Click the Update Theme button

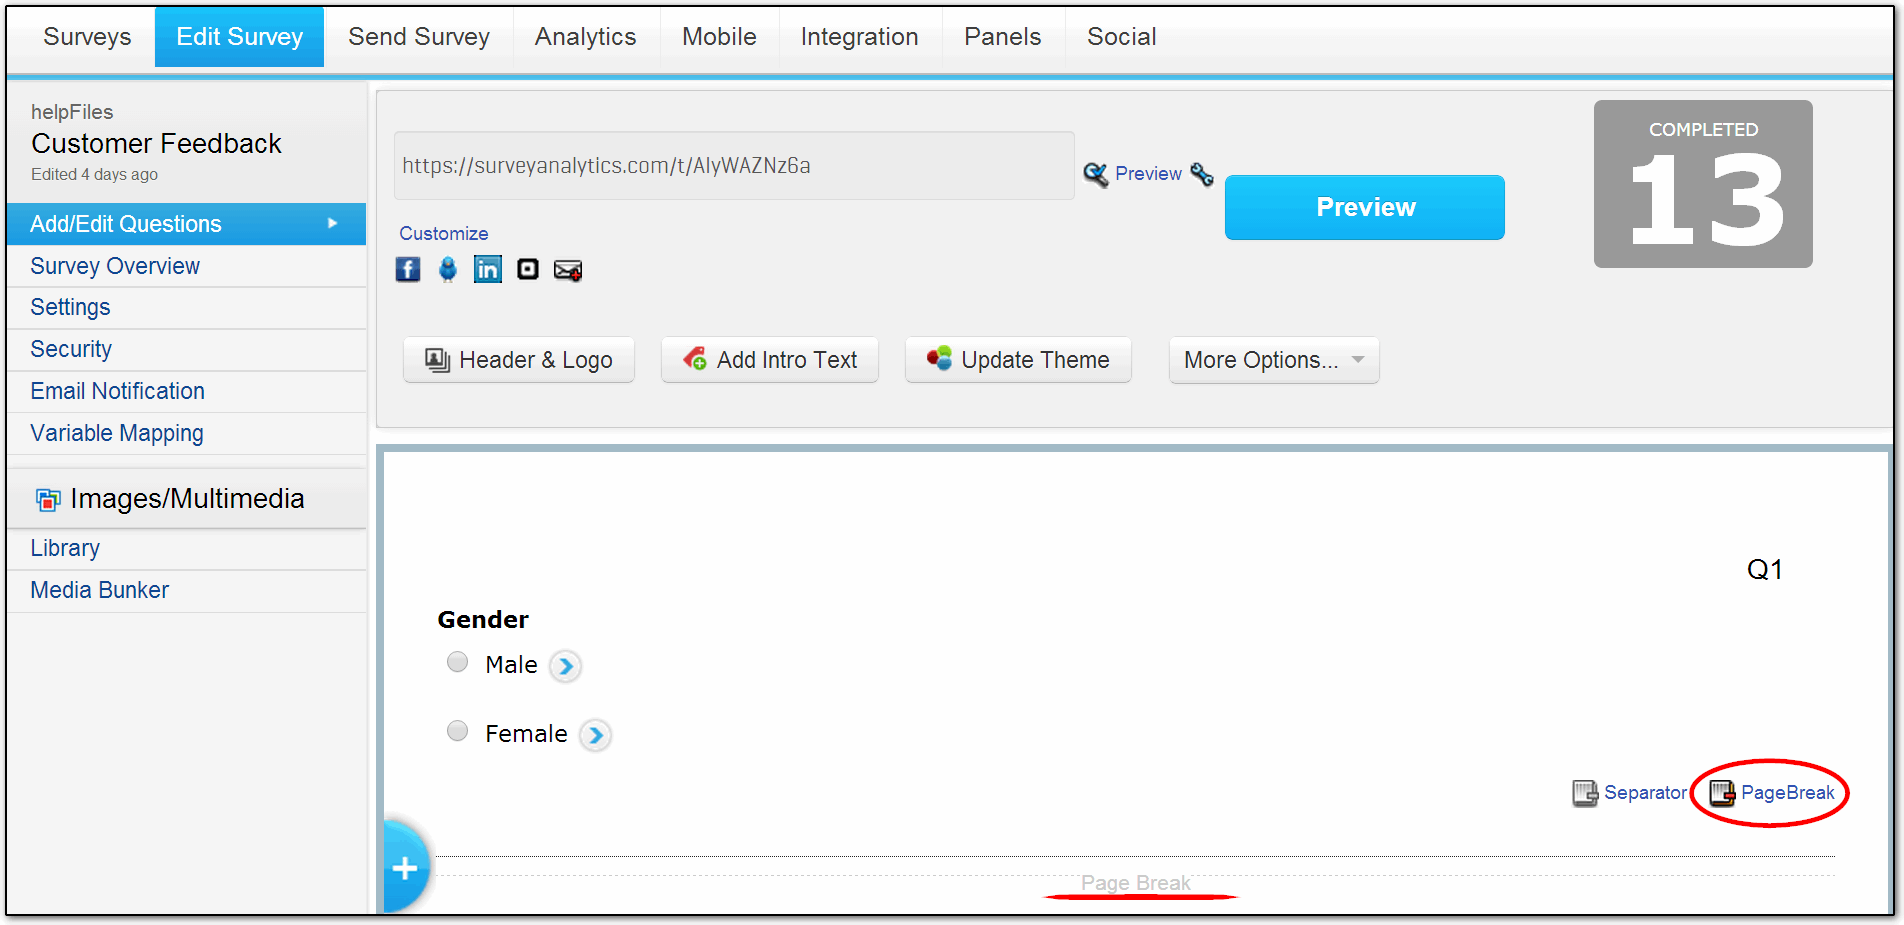click(x=1018, y=360)
